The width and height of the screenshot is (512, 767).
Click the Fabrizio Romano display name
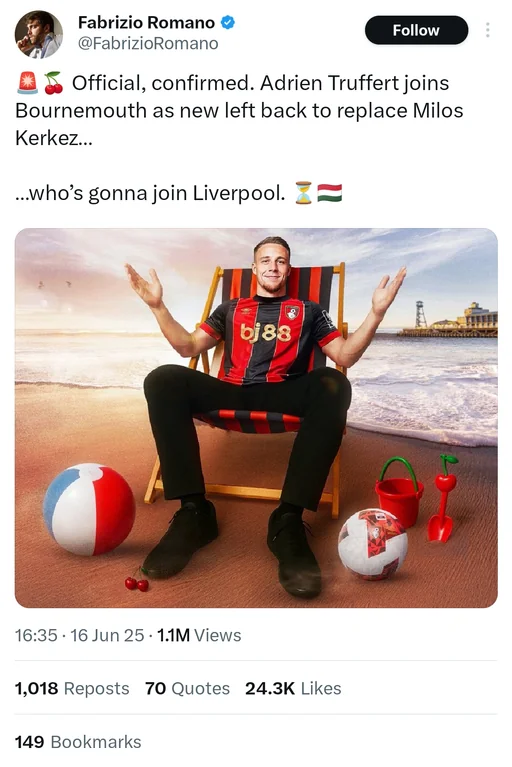pyautogui.click(x=146, y=23)
